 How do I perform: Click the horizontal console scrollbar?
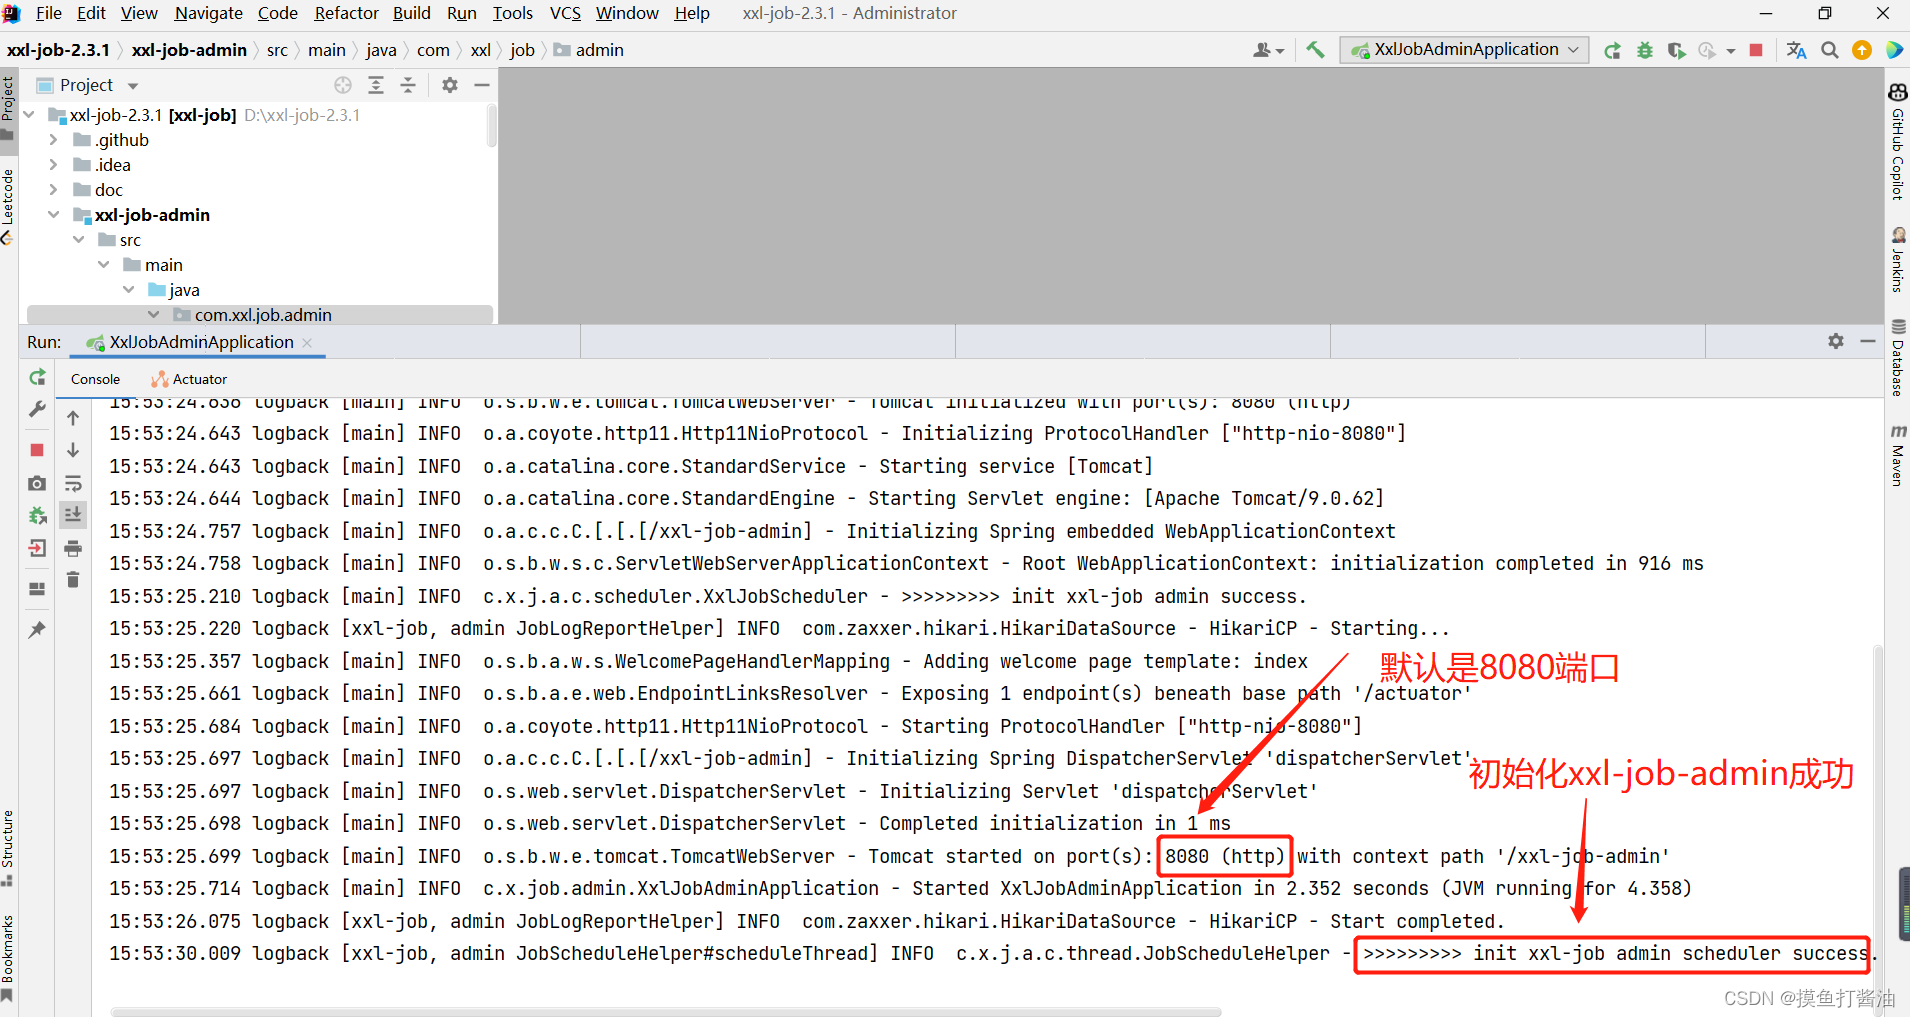tap(665, 1011)
